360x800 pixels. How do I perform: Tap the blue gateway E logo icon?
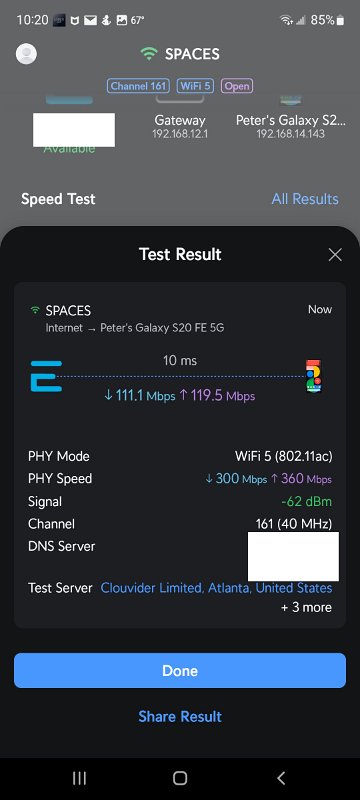[x=46, y=377]
